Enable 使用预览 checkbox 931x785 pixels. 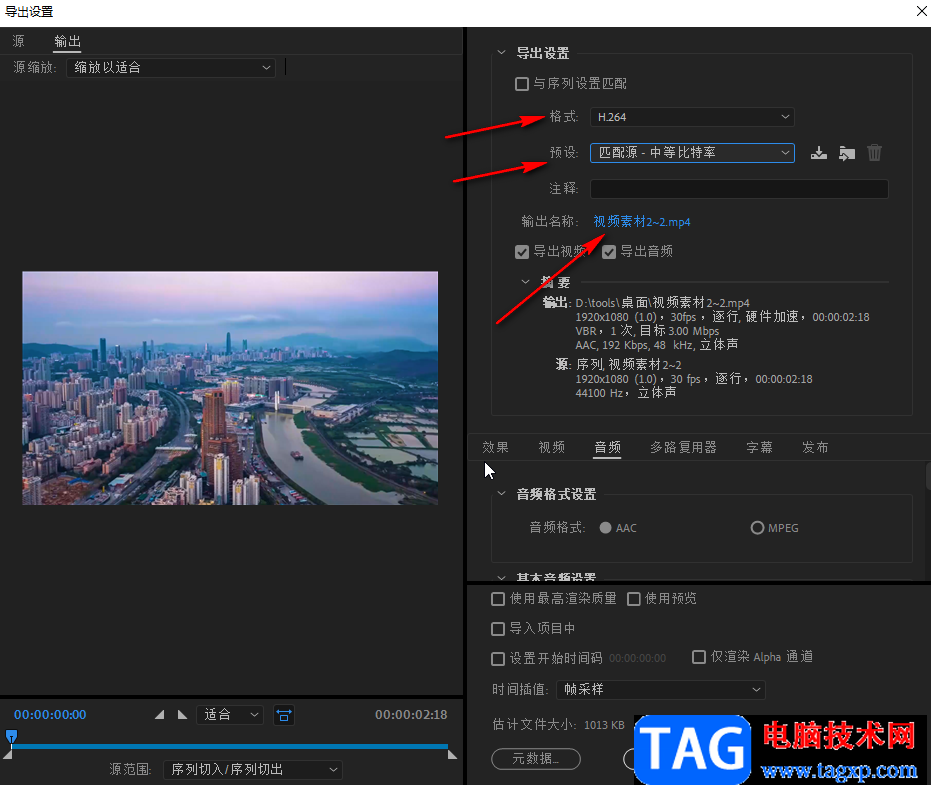tap(634, 599)
